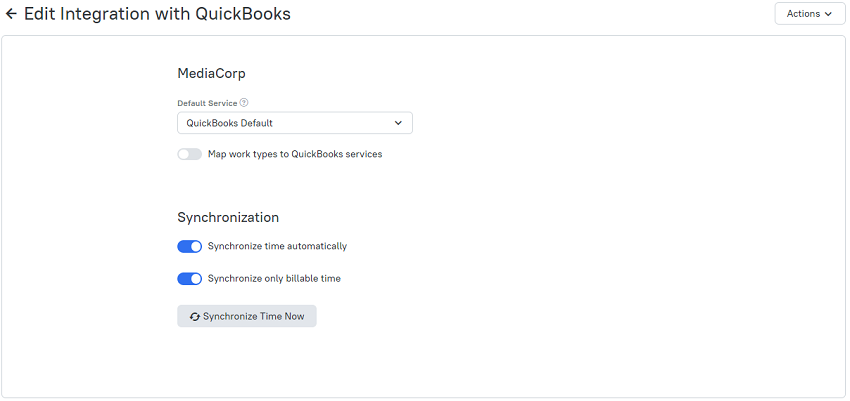850x401 pixels.
Task: Click the Default Service help icon
Action: pos(244,102)
